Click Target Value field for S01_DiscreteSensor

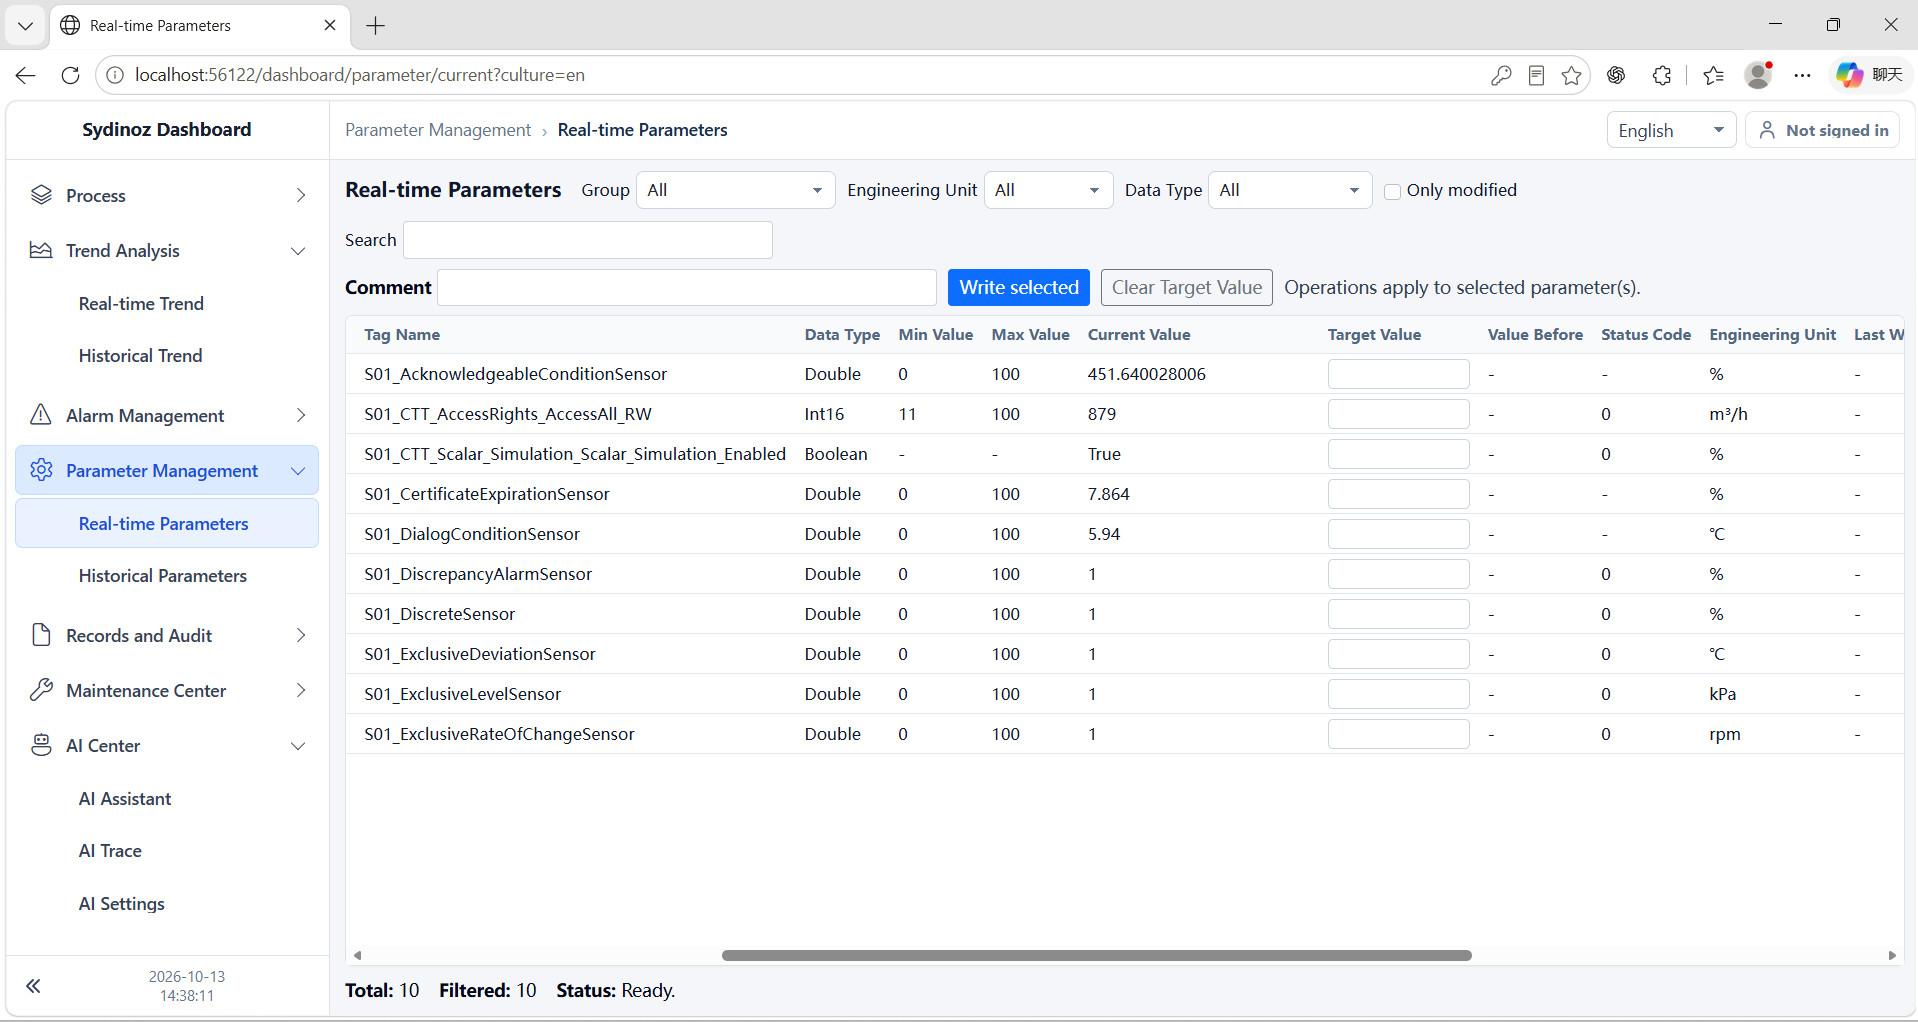pos(1398,614)
